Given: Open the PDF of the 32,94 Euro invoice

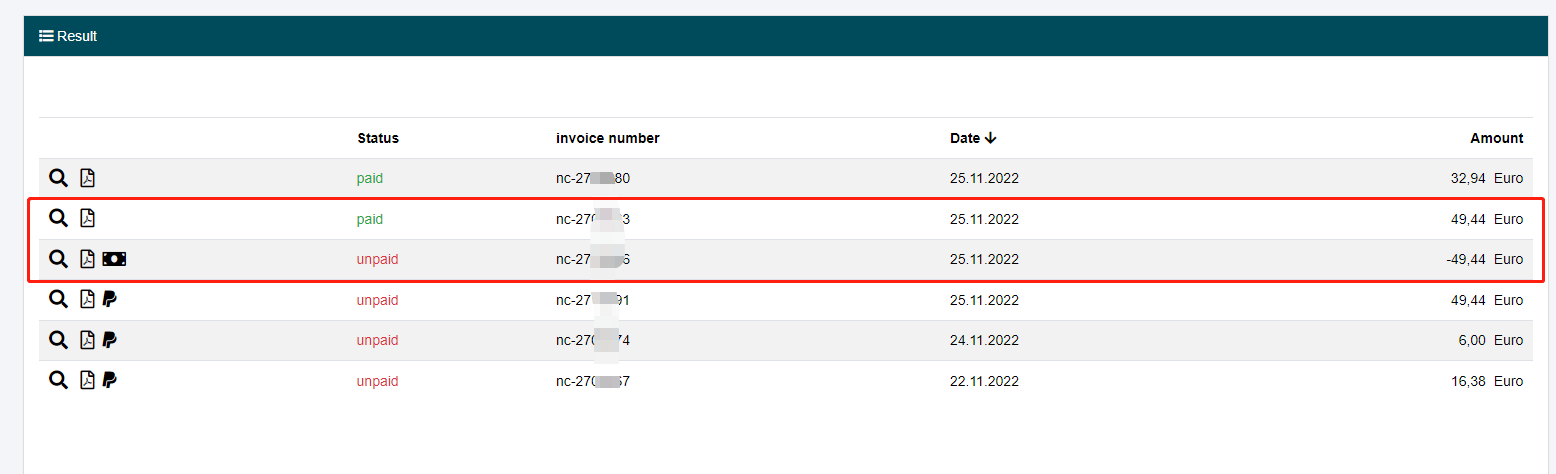Looking at the screenshot, I should click(x=88, y=178).
